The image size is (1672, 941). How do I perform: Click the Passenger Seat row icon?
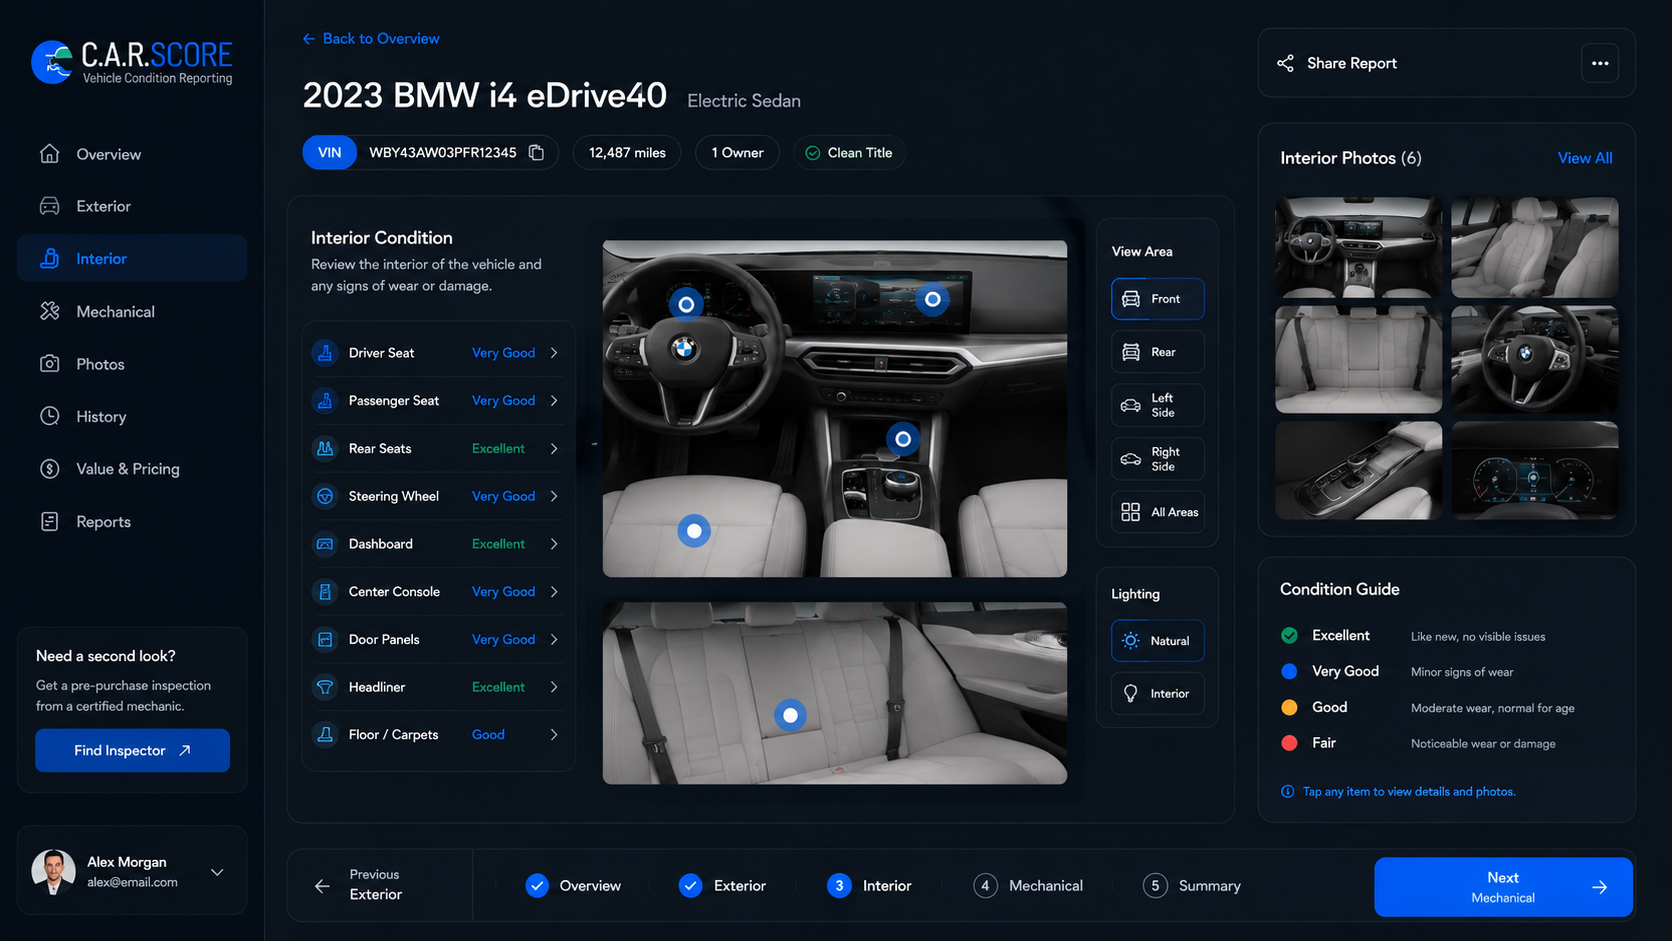(325, 401)
